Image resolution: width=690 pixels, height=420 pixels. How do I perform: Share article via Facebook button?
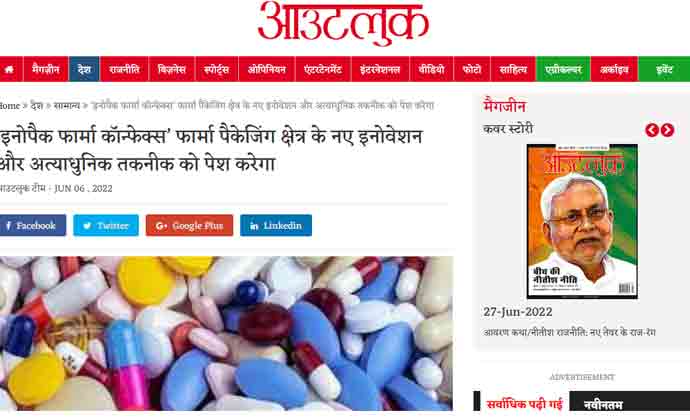point(32,225)
